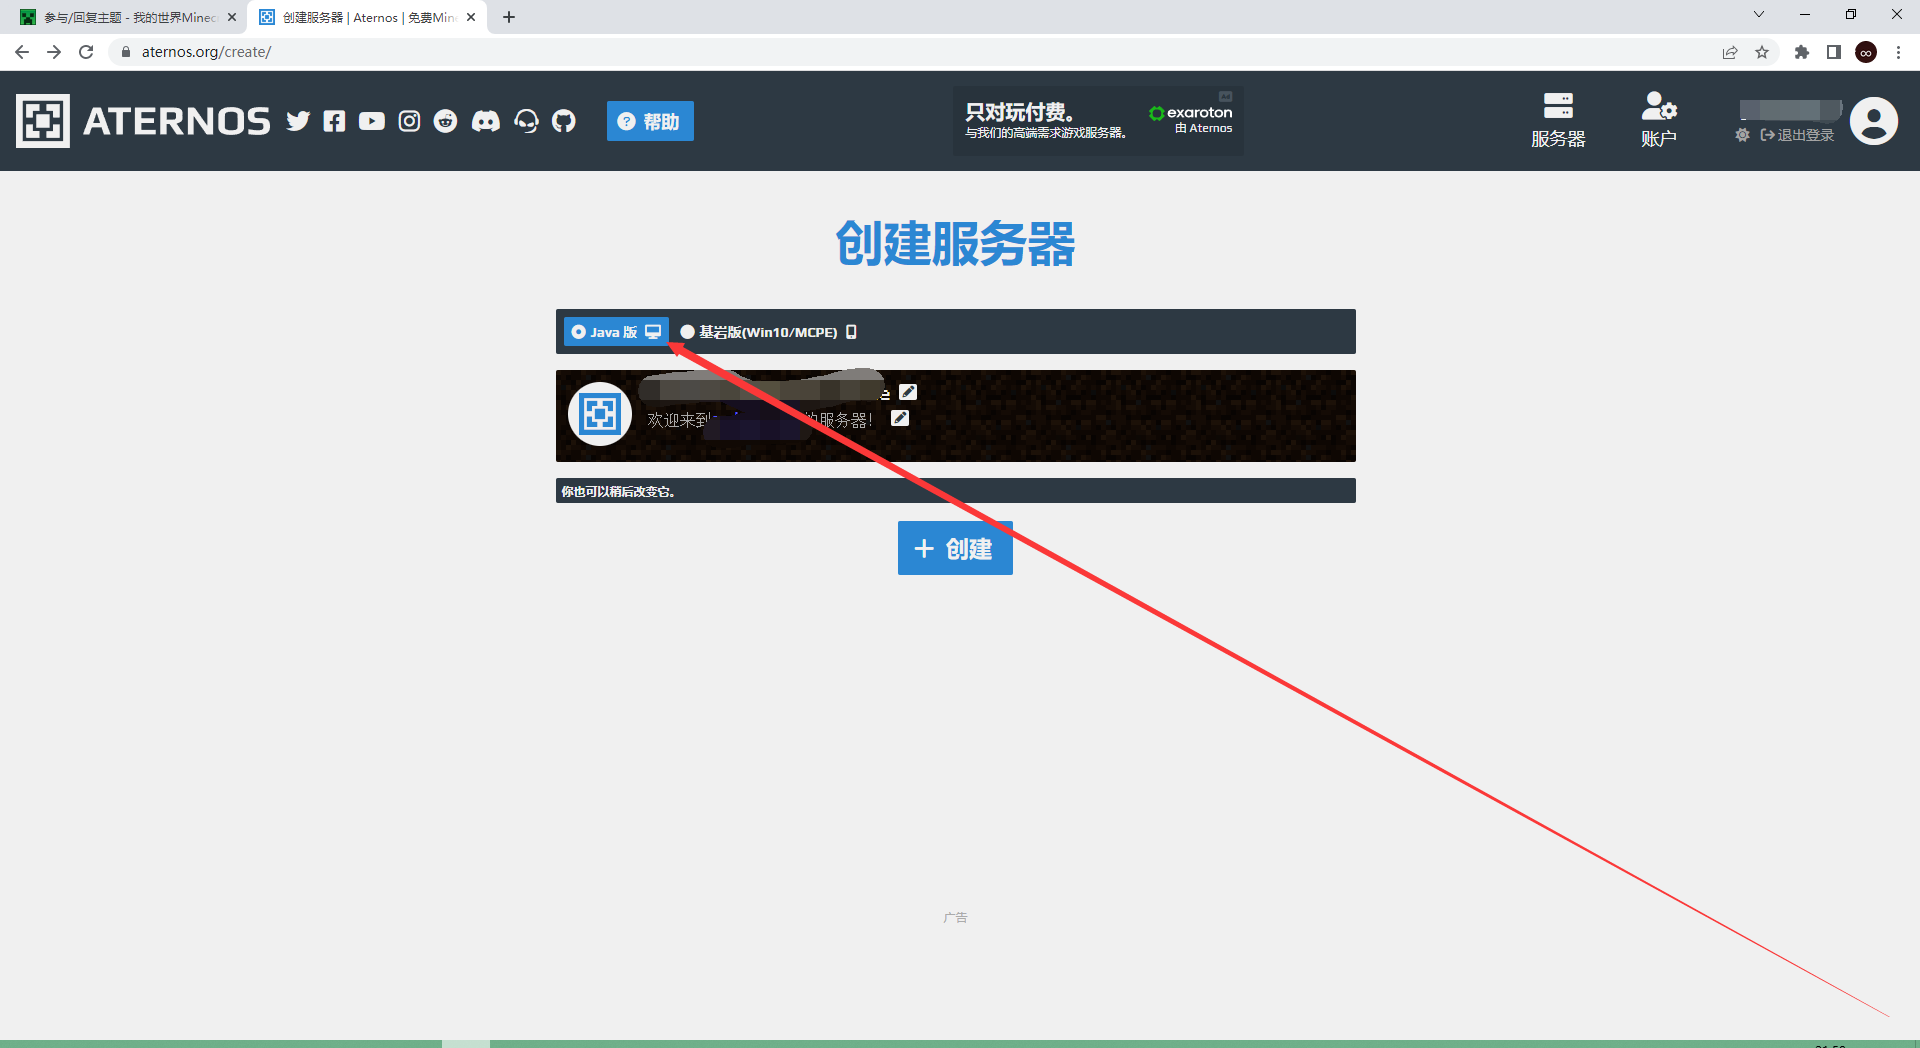Screen dimensions: 1920x1048
Task: View site security lock icon
Action: click(x=126, y=52)
